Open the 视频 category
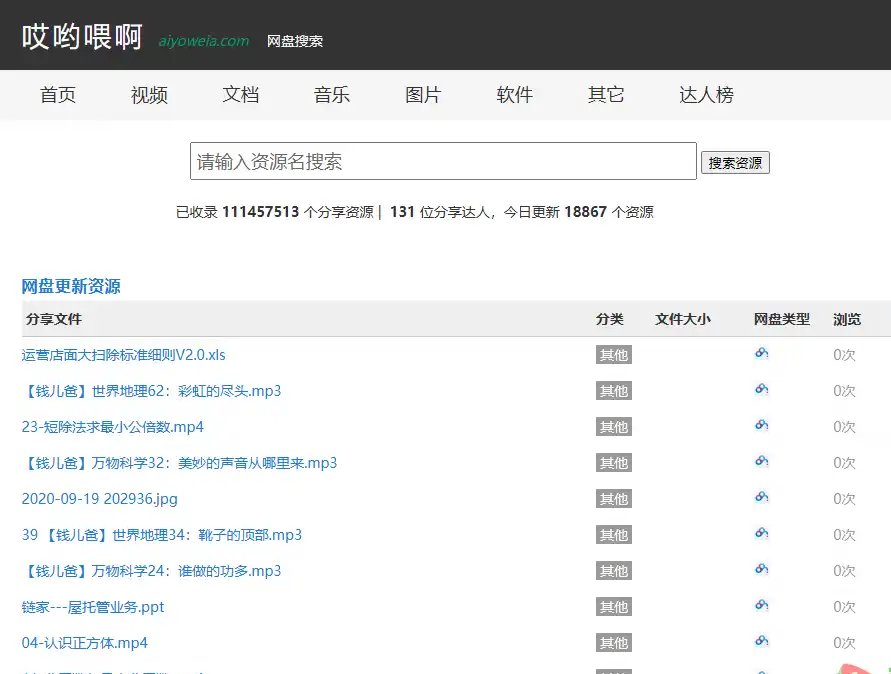This screenshot has width=891, height=674. [149, 94]
